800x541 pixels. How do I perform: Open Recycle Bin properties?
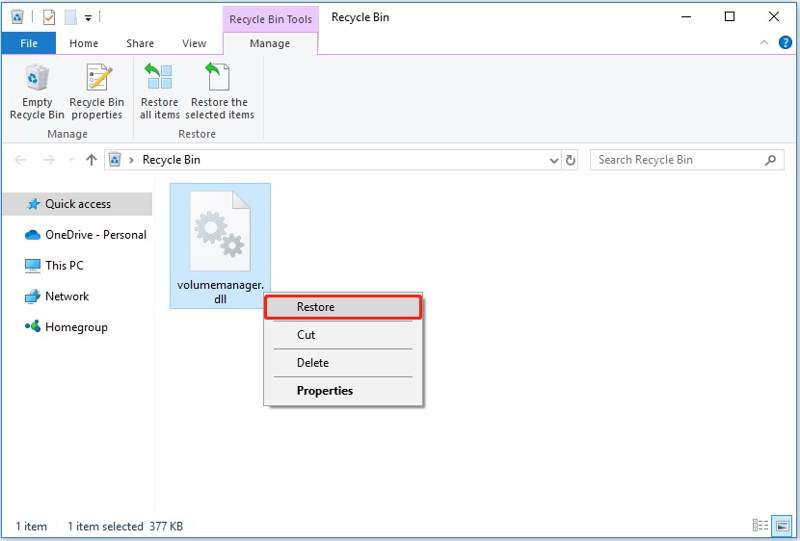point(97,80)
